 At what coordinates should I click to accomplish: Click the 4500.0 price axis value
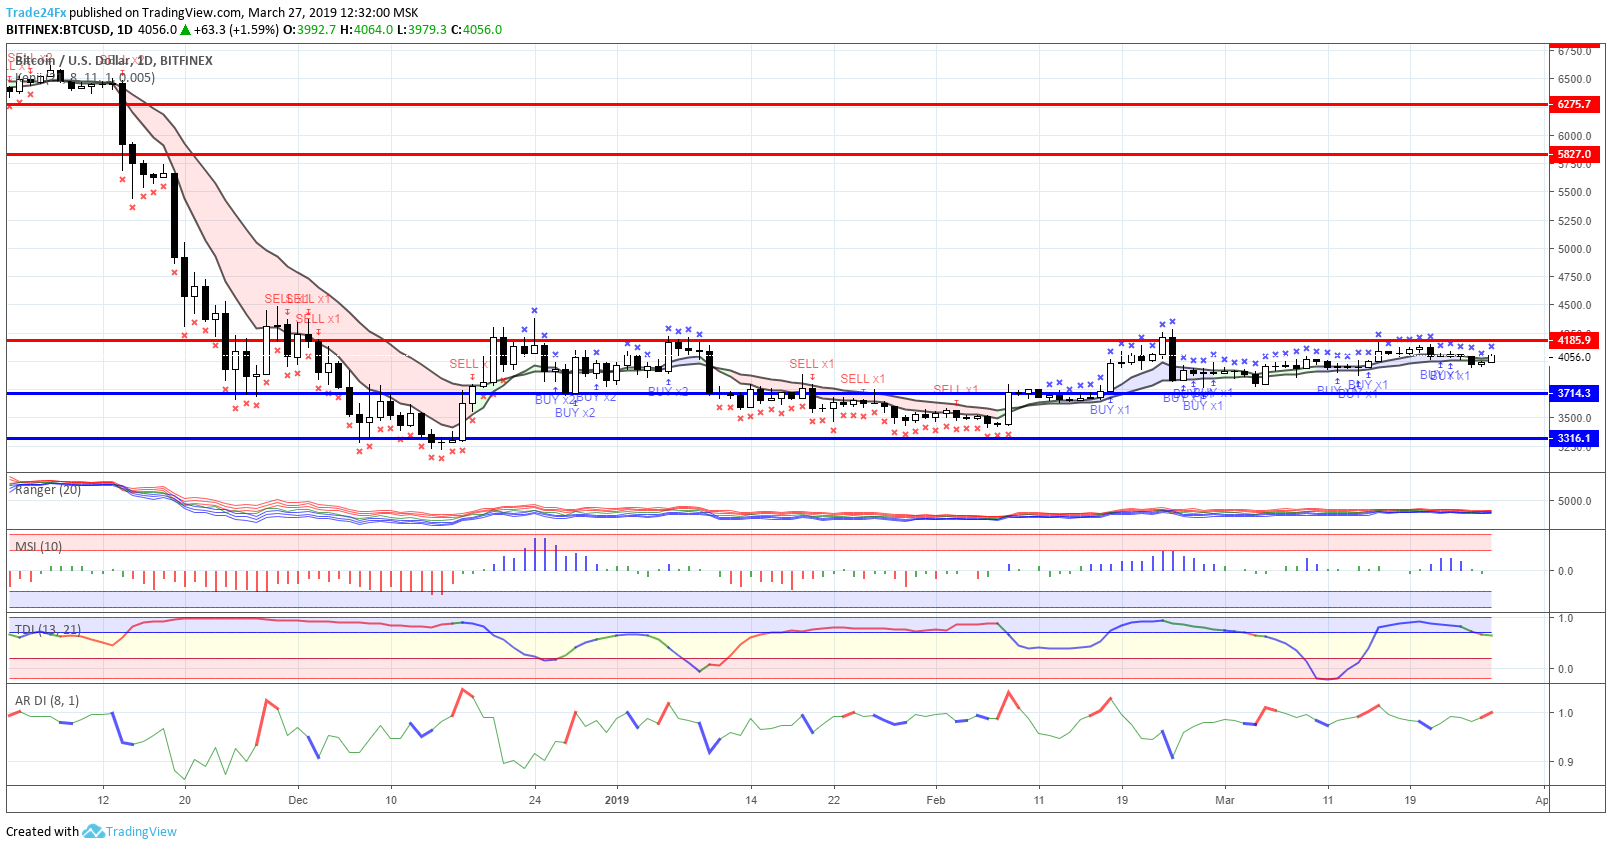1574,306
